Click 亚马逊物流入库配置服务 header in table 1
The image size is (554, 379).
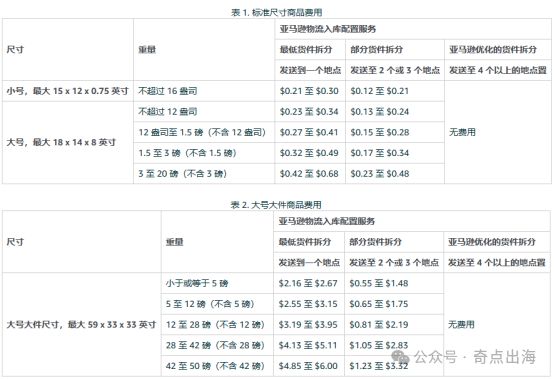328,29
